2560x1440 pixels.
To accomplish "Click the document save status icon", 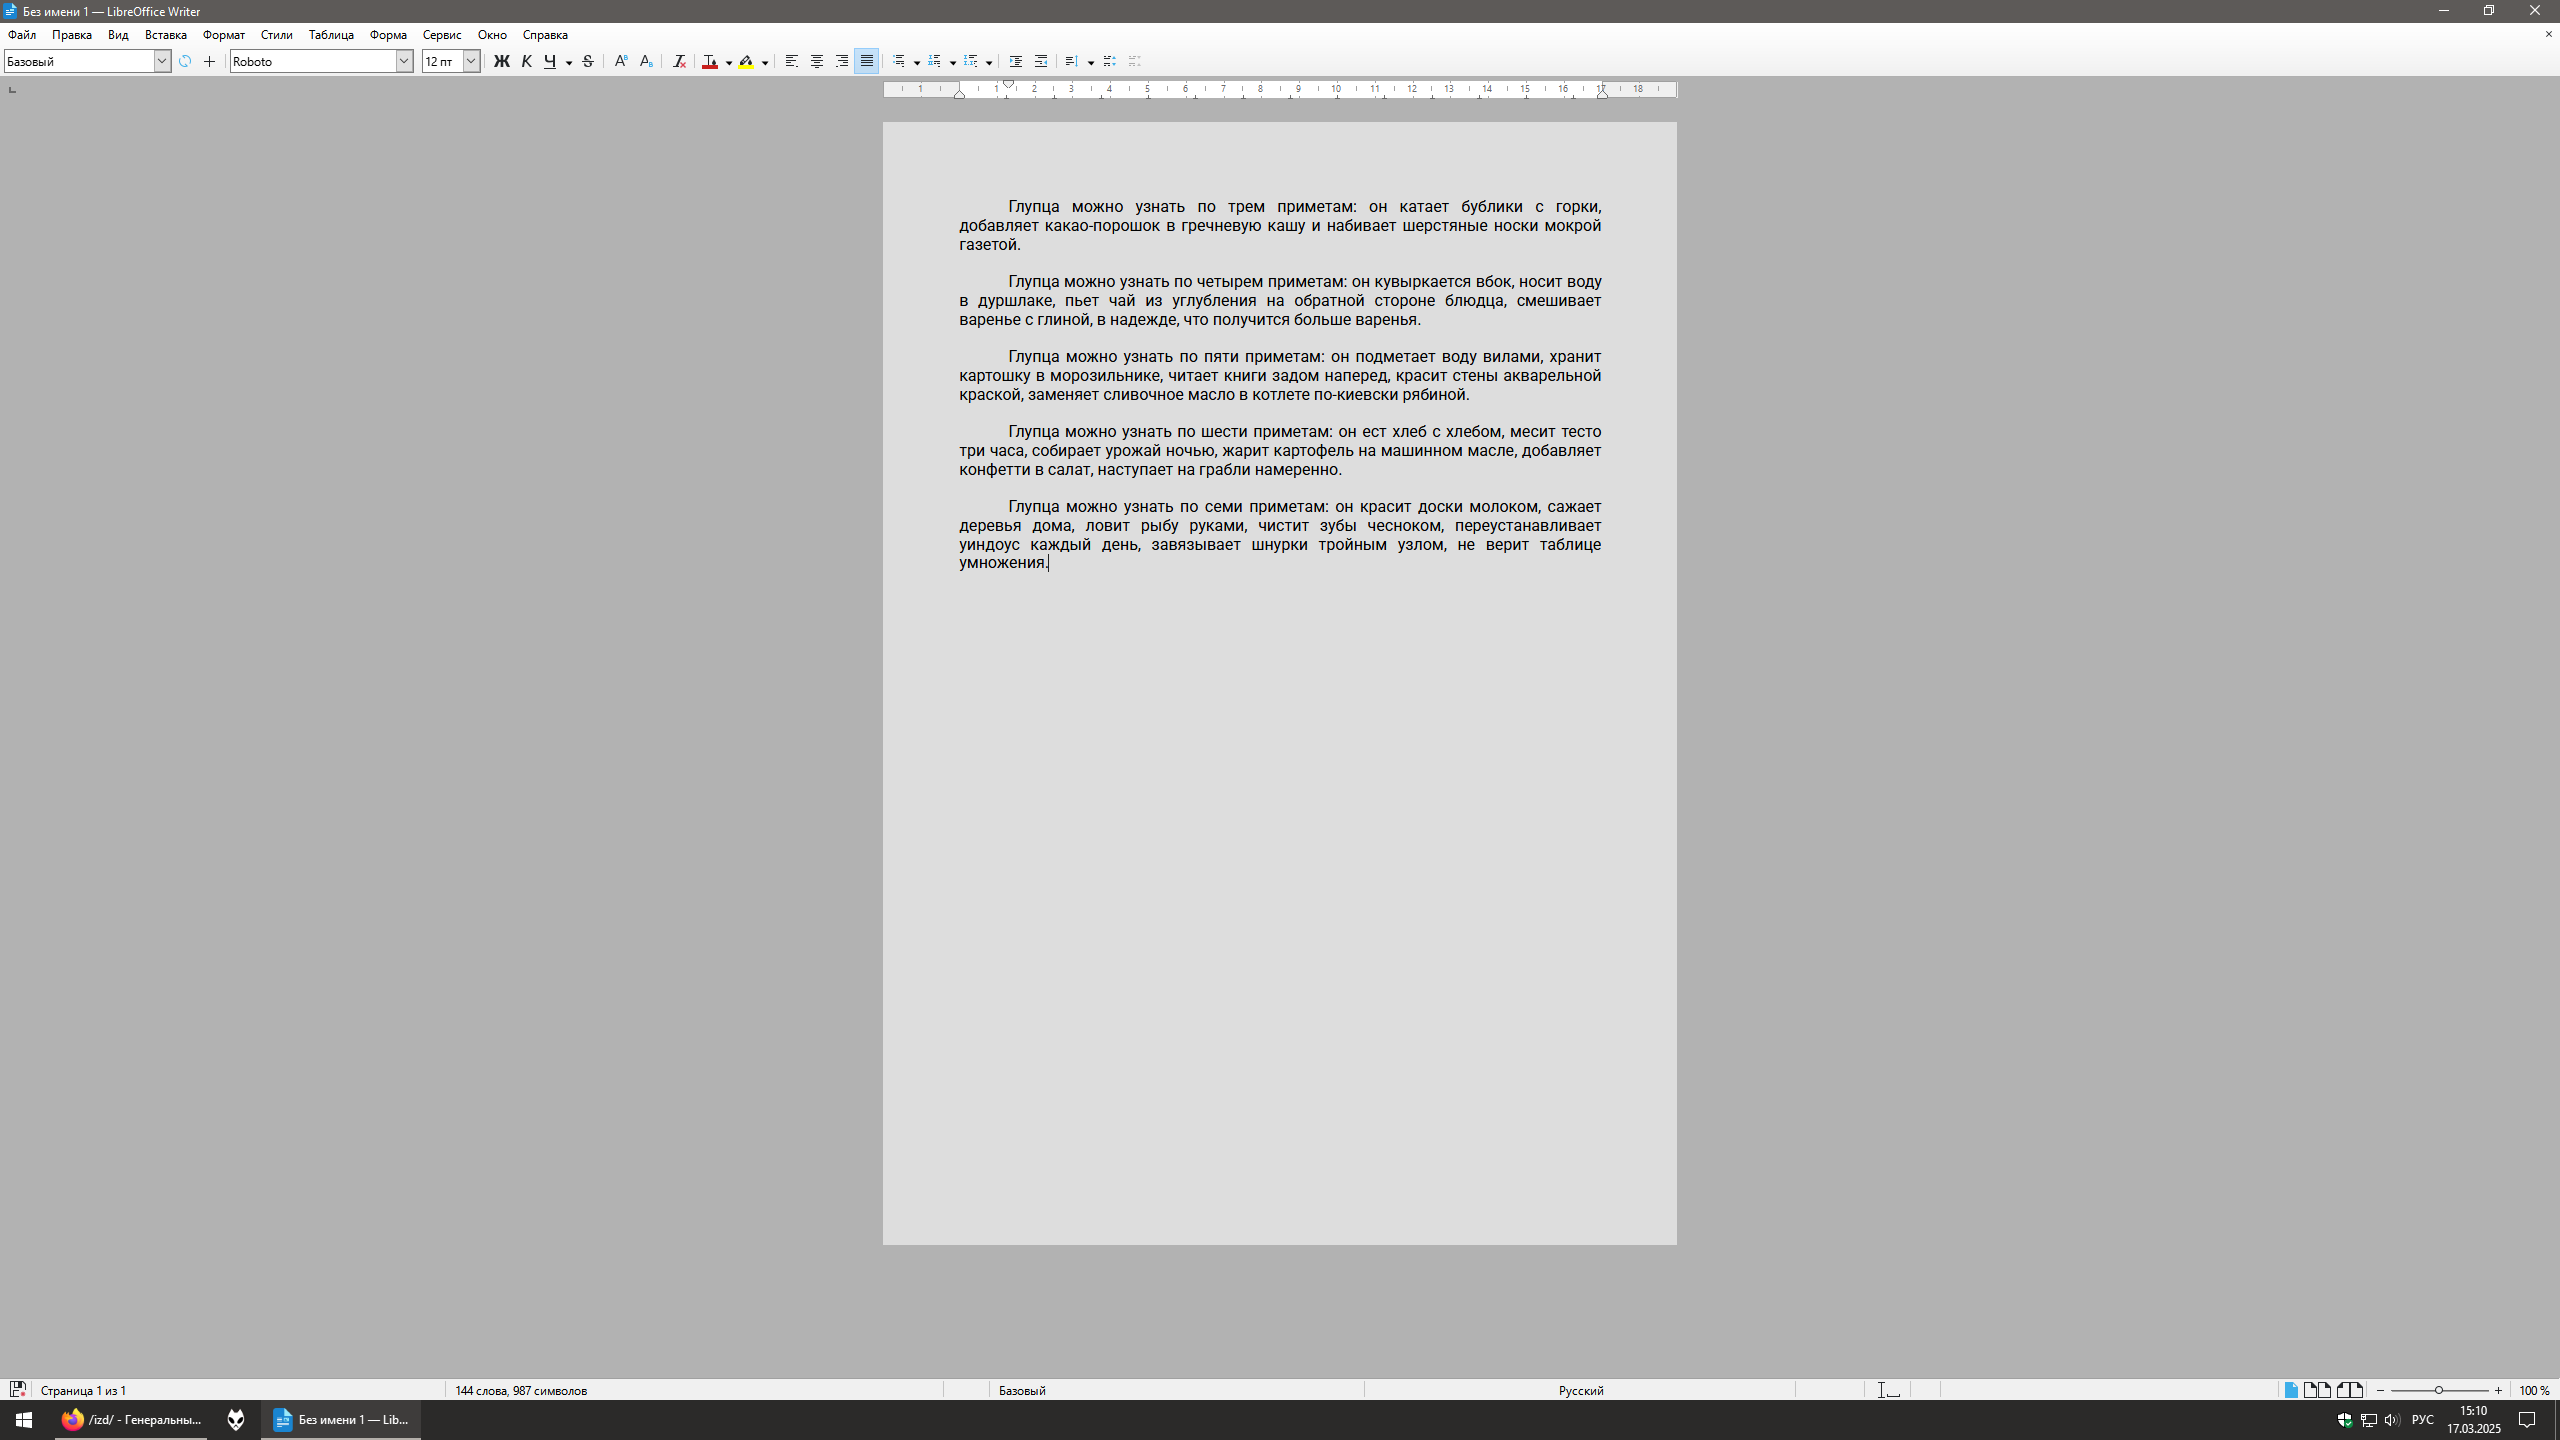I will (x=17, y=1390).
